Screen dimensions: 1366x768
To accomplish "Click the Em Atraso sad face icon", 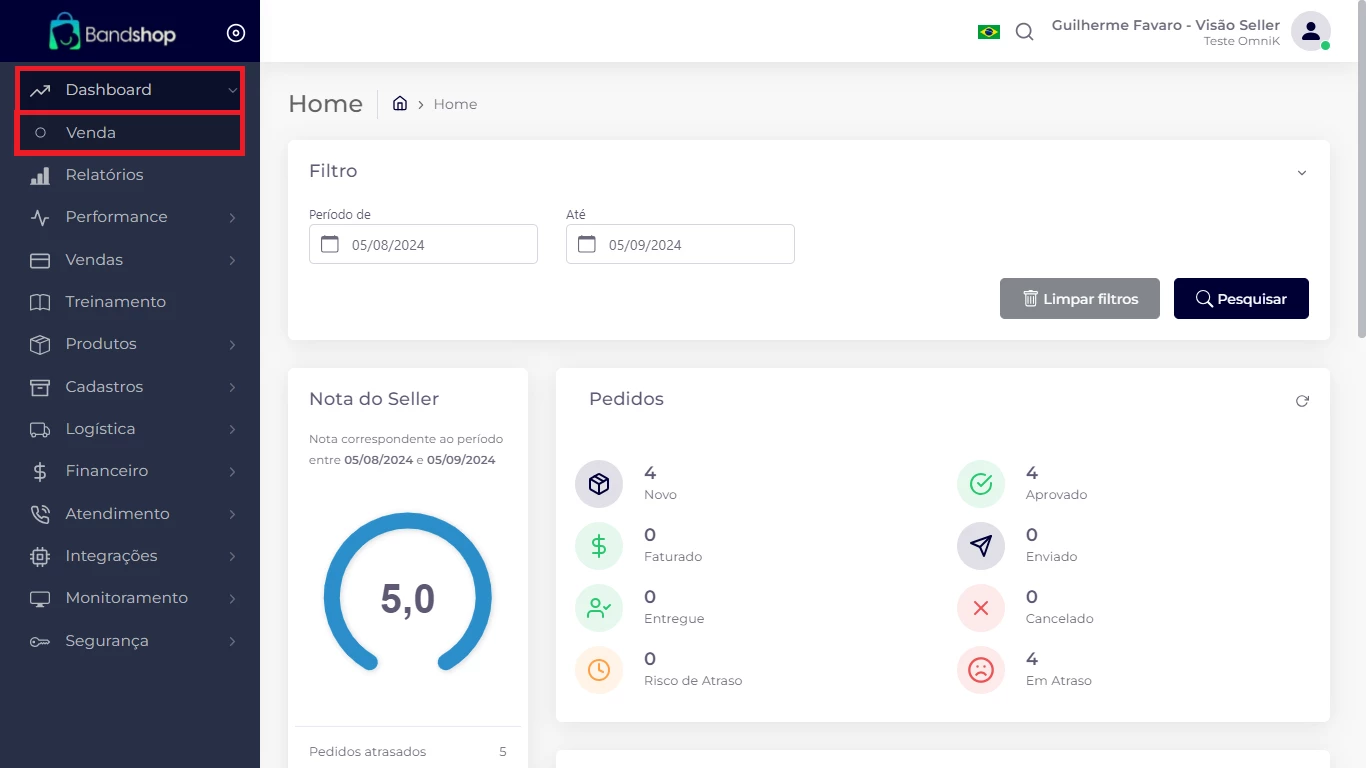I will (x=981, y=670).
